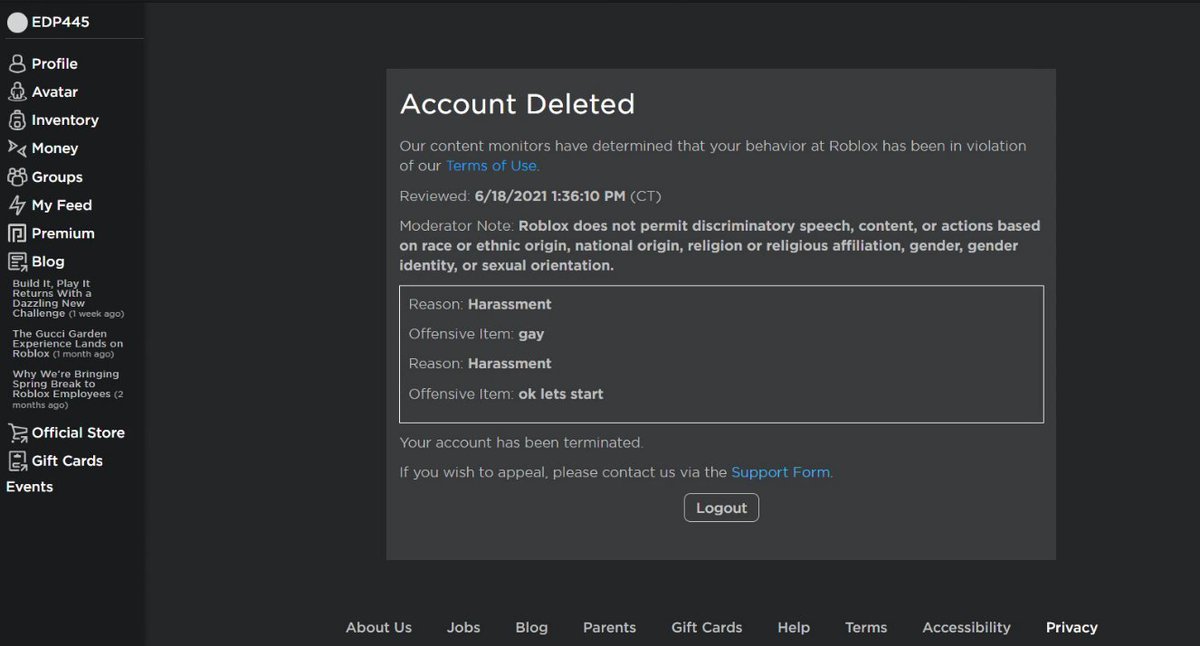
Task: Click the 'Account Deleted' heading
Action: coord(517,104)
